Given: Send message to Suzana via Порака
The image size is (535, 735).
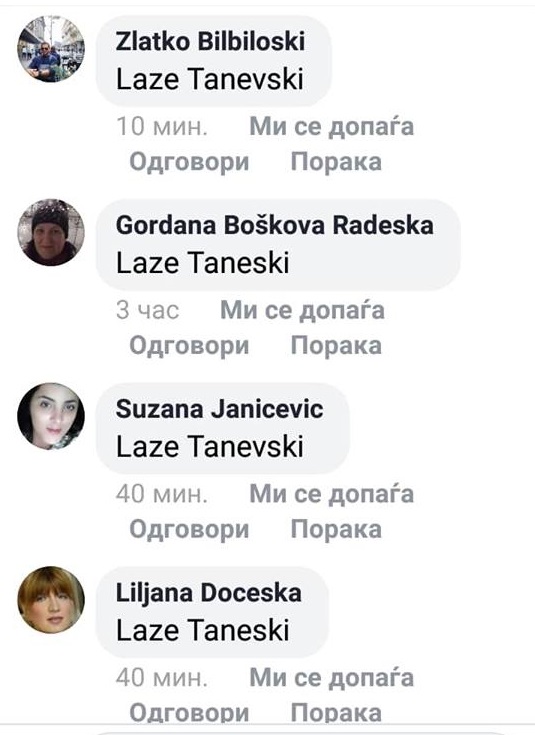Looking at the screenshot, I should coord(336,530).
